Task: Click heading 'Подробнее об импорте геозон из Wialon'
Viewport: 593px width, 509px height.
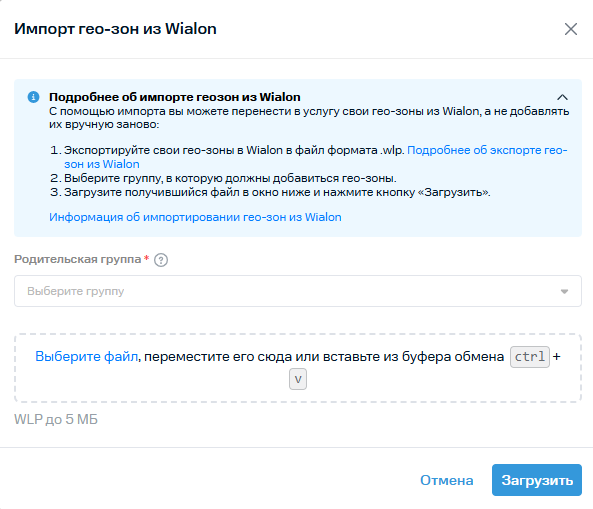Action: click(175, 97)
